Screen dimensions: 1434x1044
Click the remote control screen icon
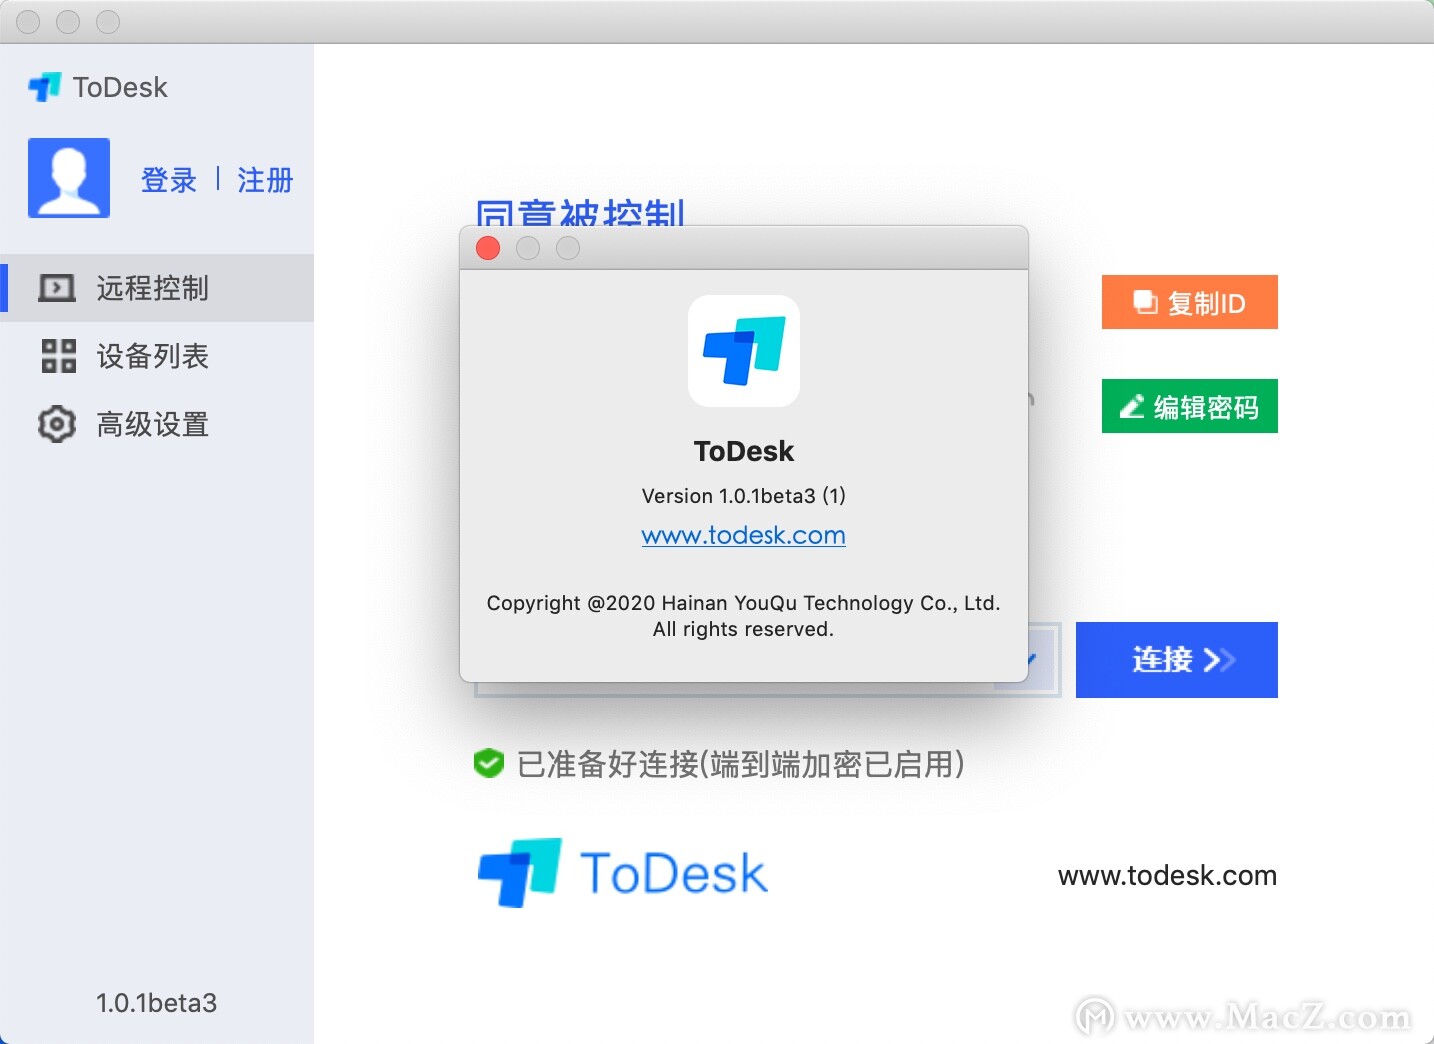coord(57,288)
